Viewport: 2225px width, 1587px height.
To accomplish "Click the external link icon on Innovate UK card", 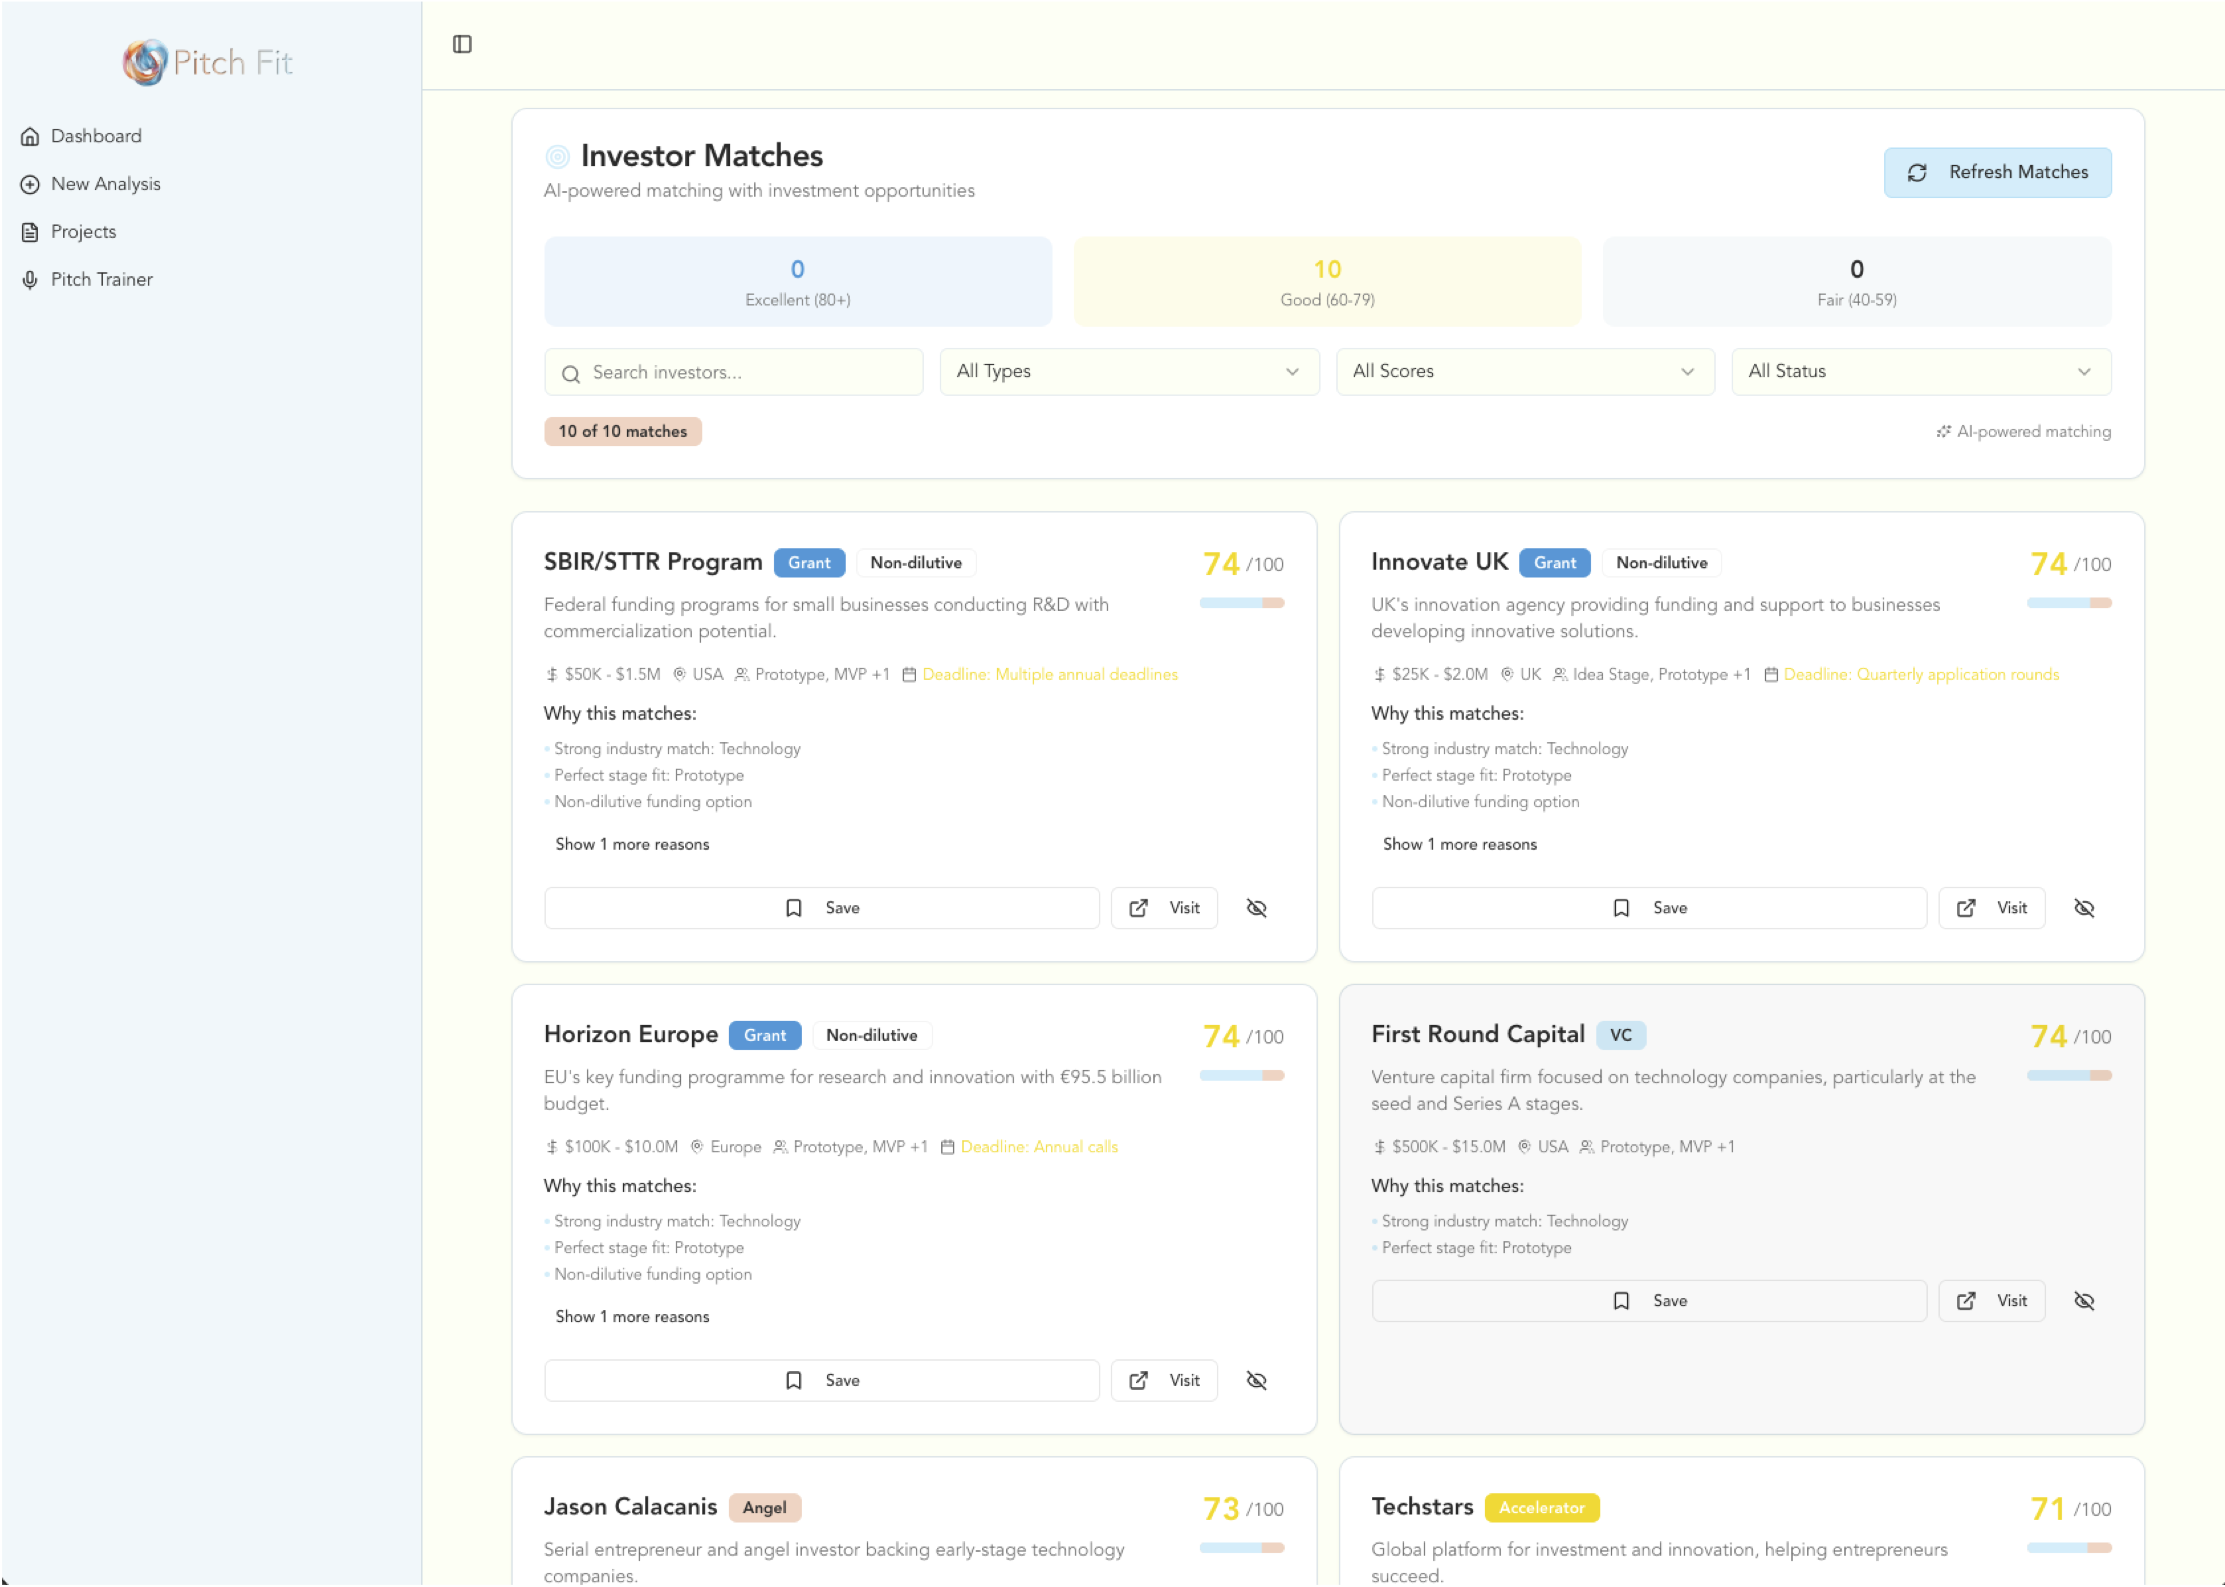I will pos(1965,908).
